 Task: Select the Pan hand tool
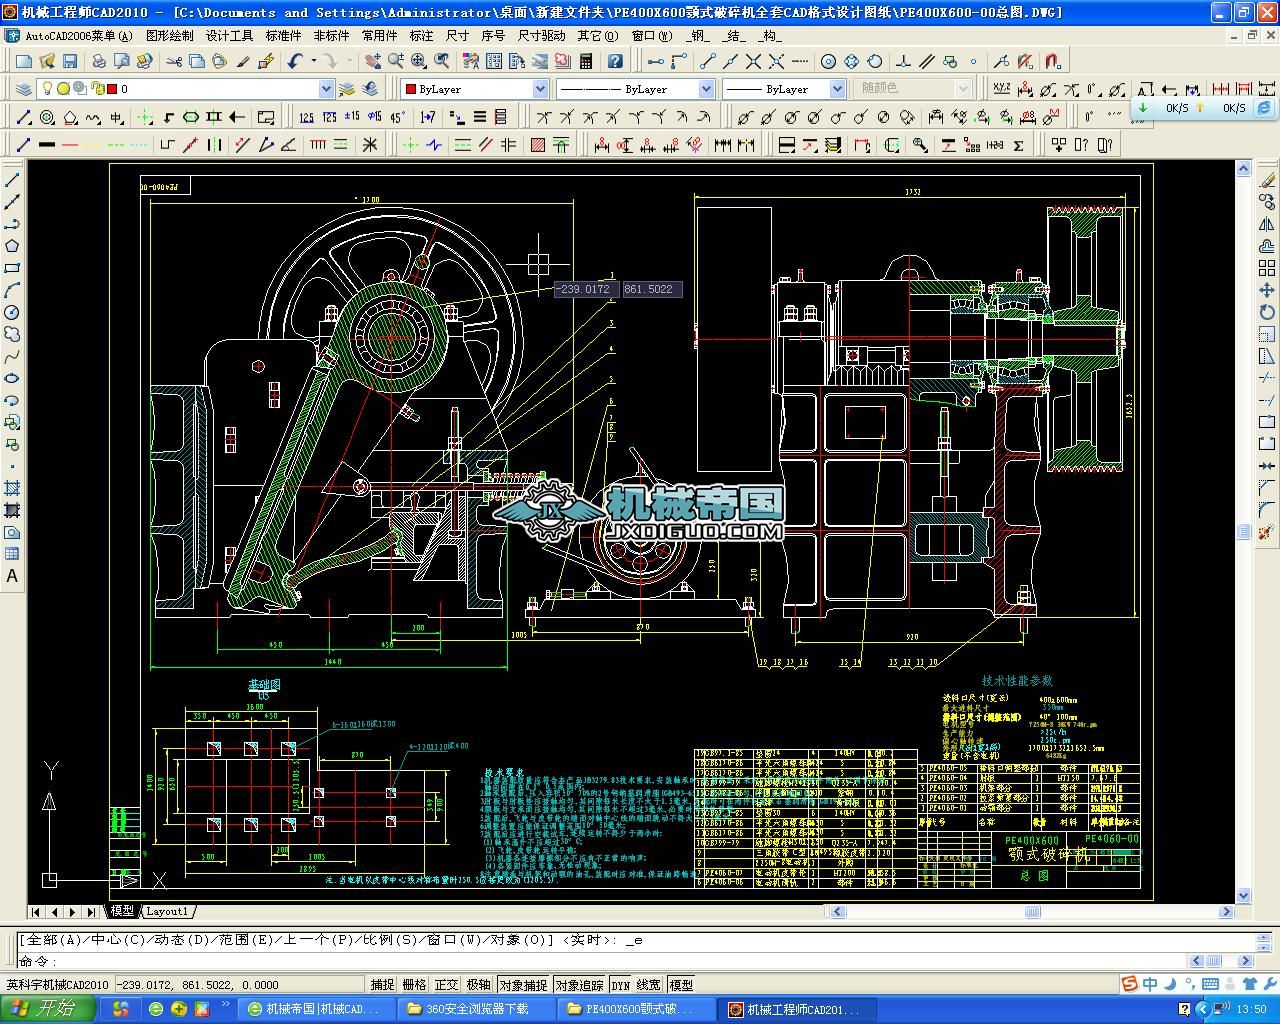point(373,62)
